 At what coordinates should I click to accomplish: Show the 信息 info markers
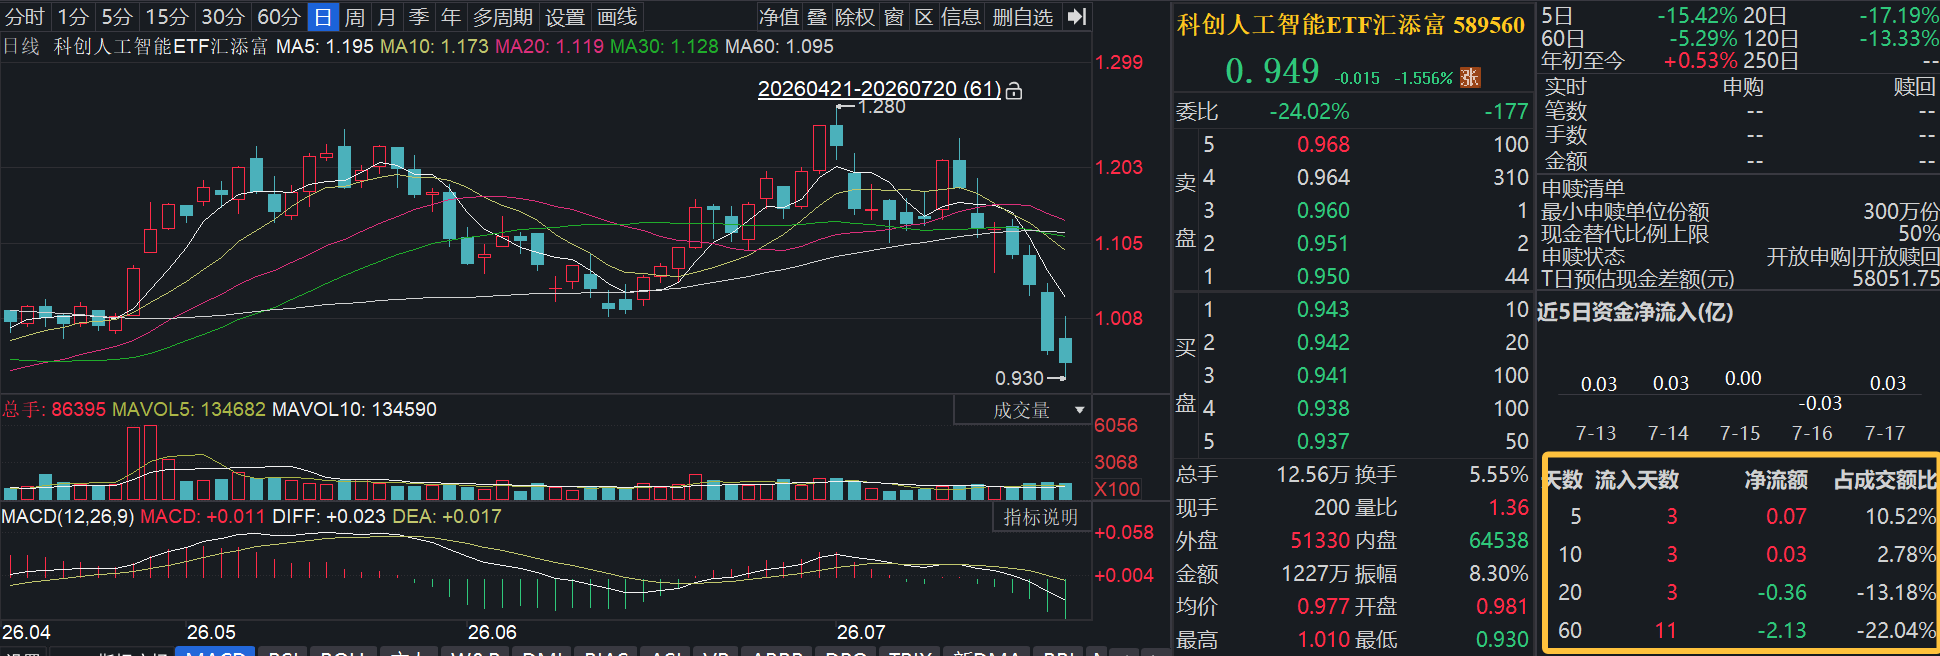pos(961,17)
